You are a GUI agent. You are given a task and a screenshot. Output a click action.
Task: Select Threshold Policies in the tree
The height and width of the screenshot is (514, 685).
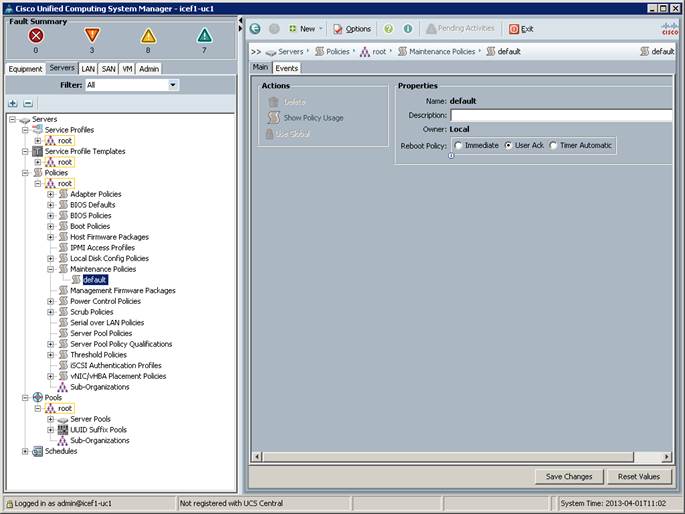point(98,355)
